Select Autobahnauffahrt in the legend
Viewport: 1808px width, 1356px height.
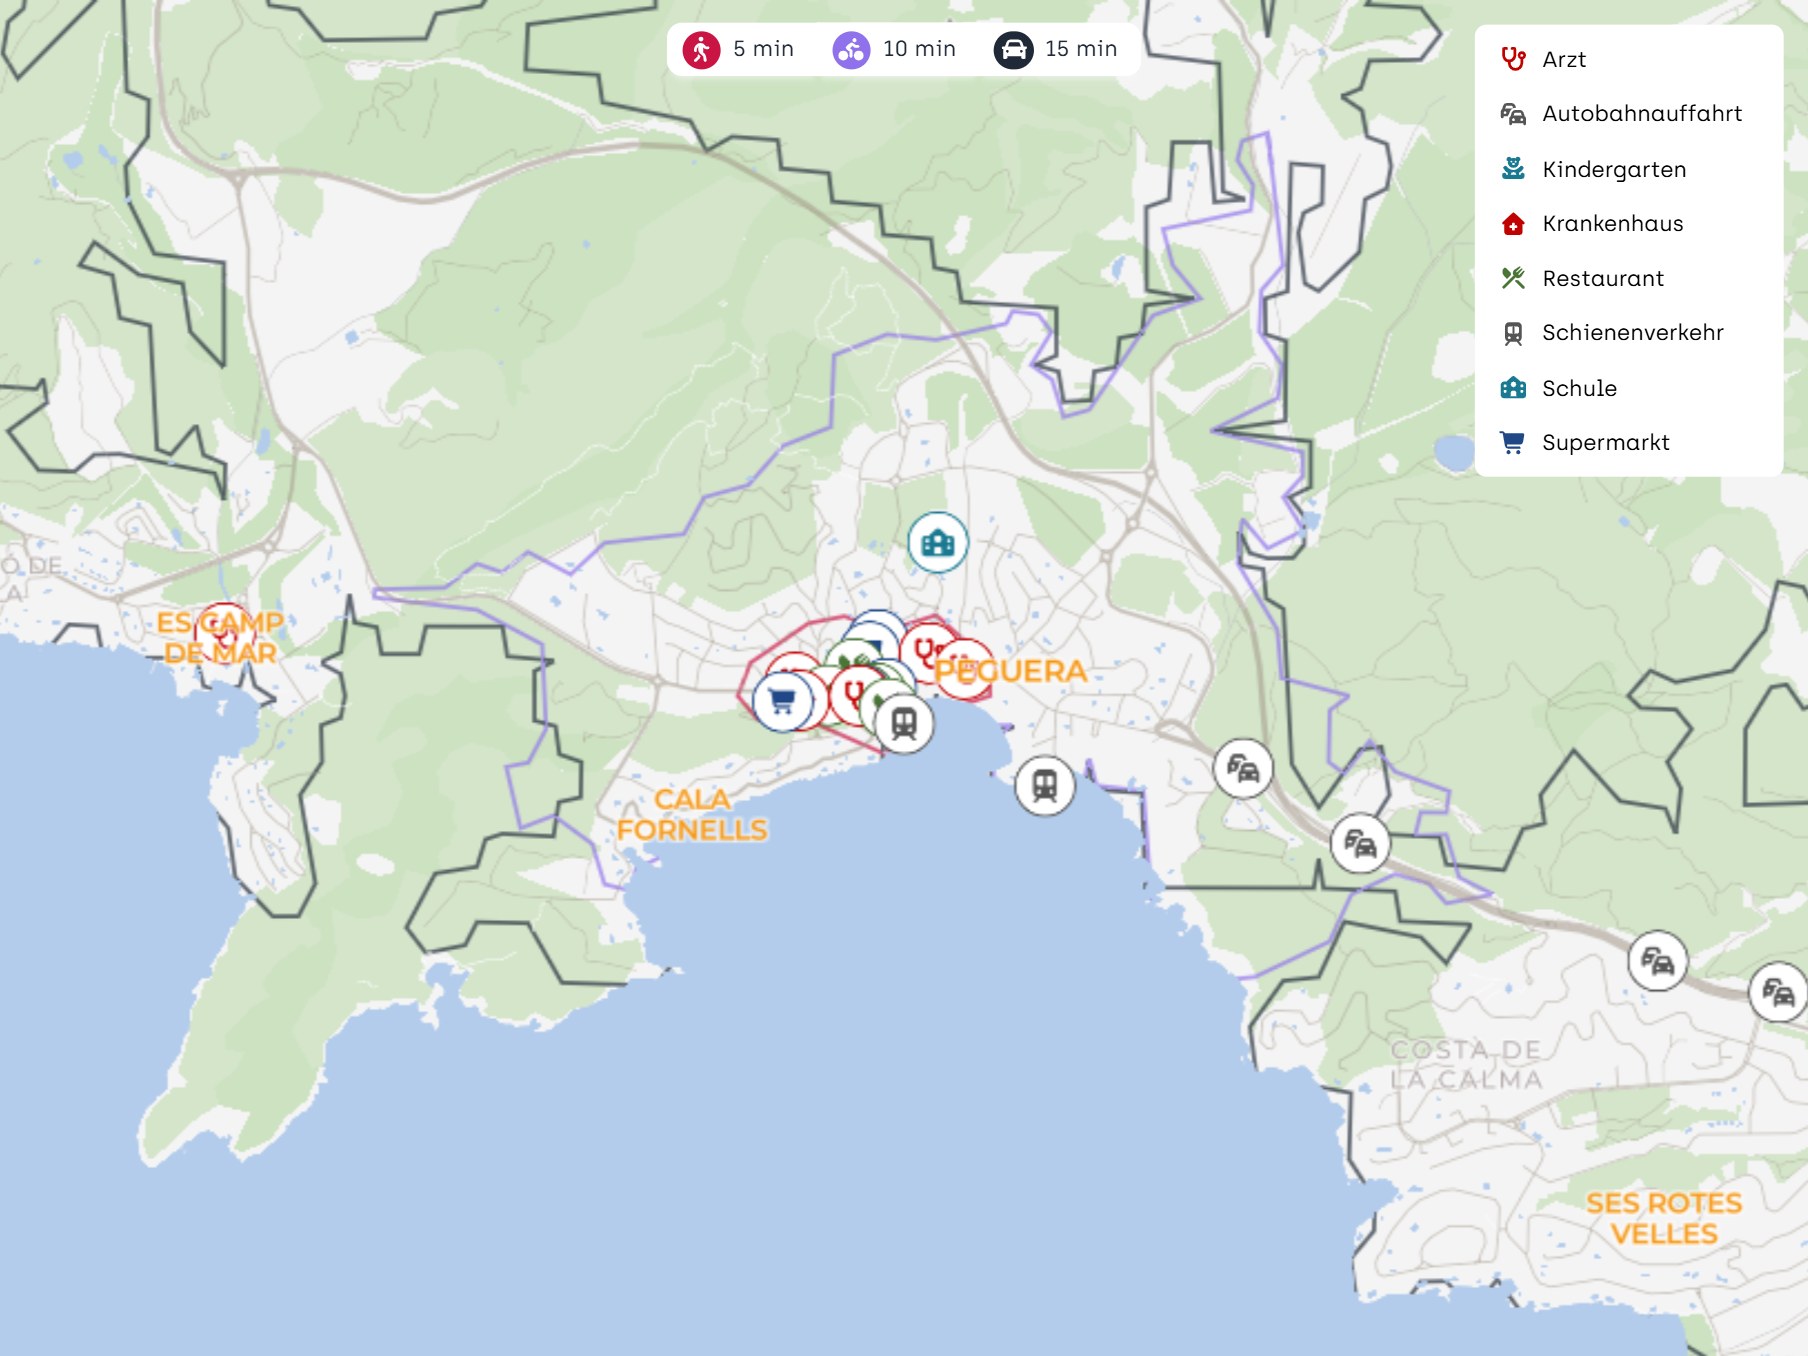point(1641,114)
